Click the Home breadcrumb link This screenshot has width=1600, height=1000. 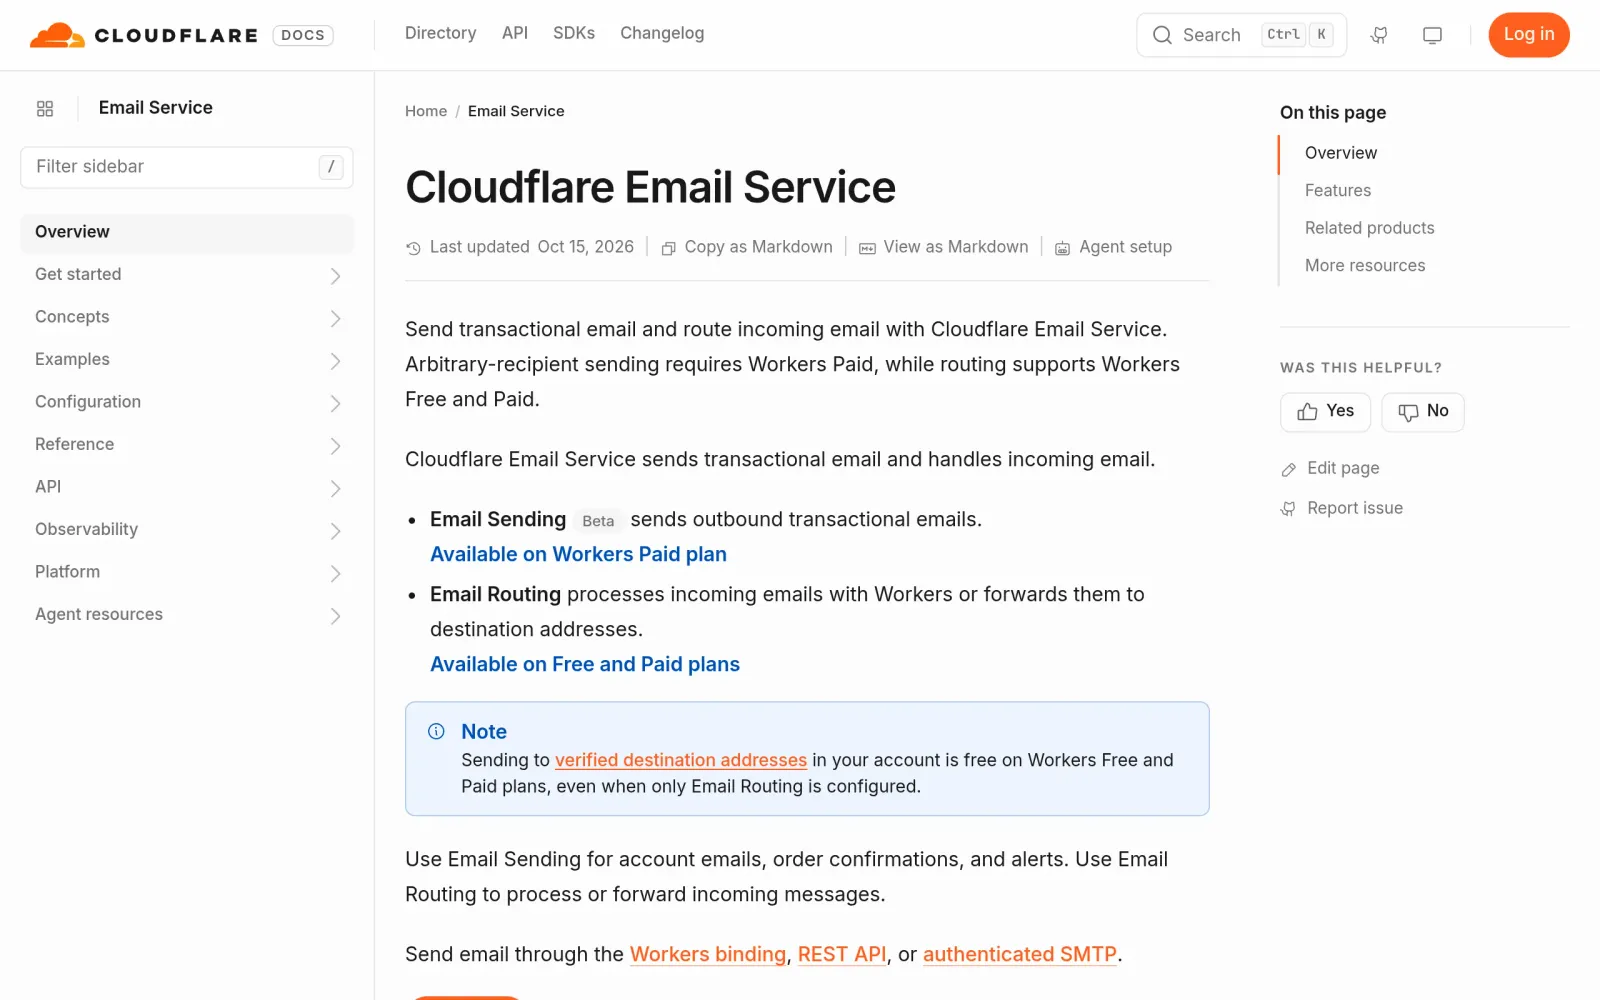click(426, 111)
